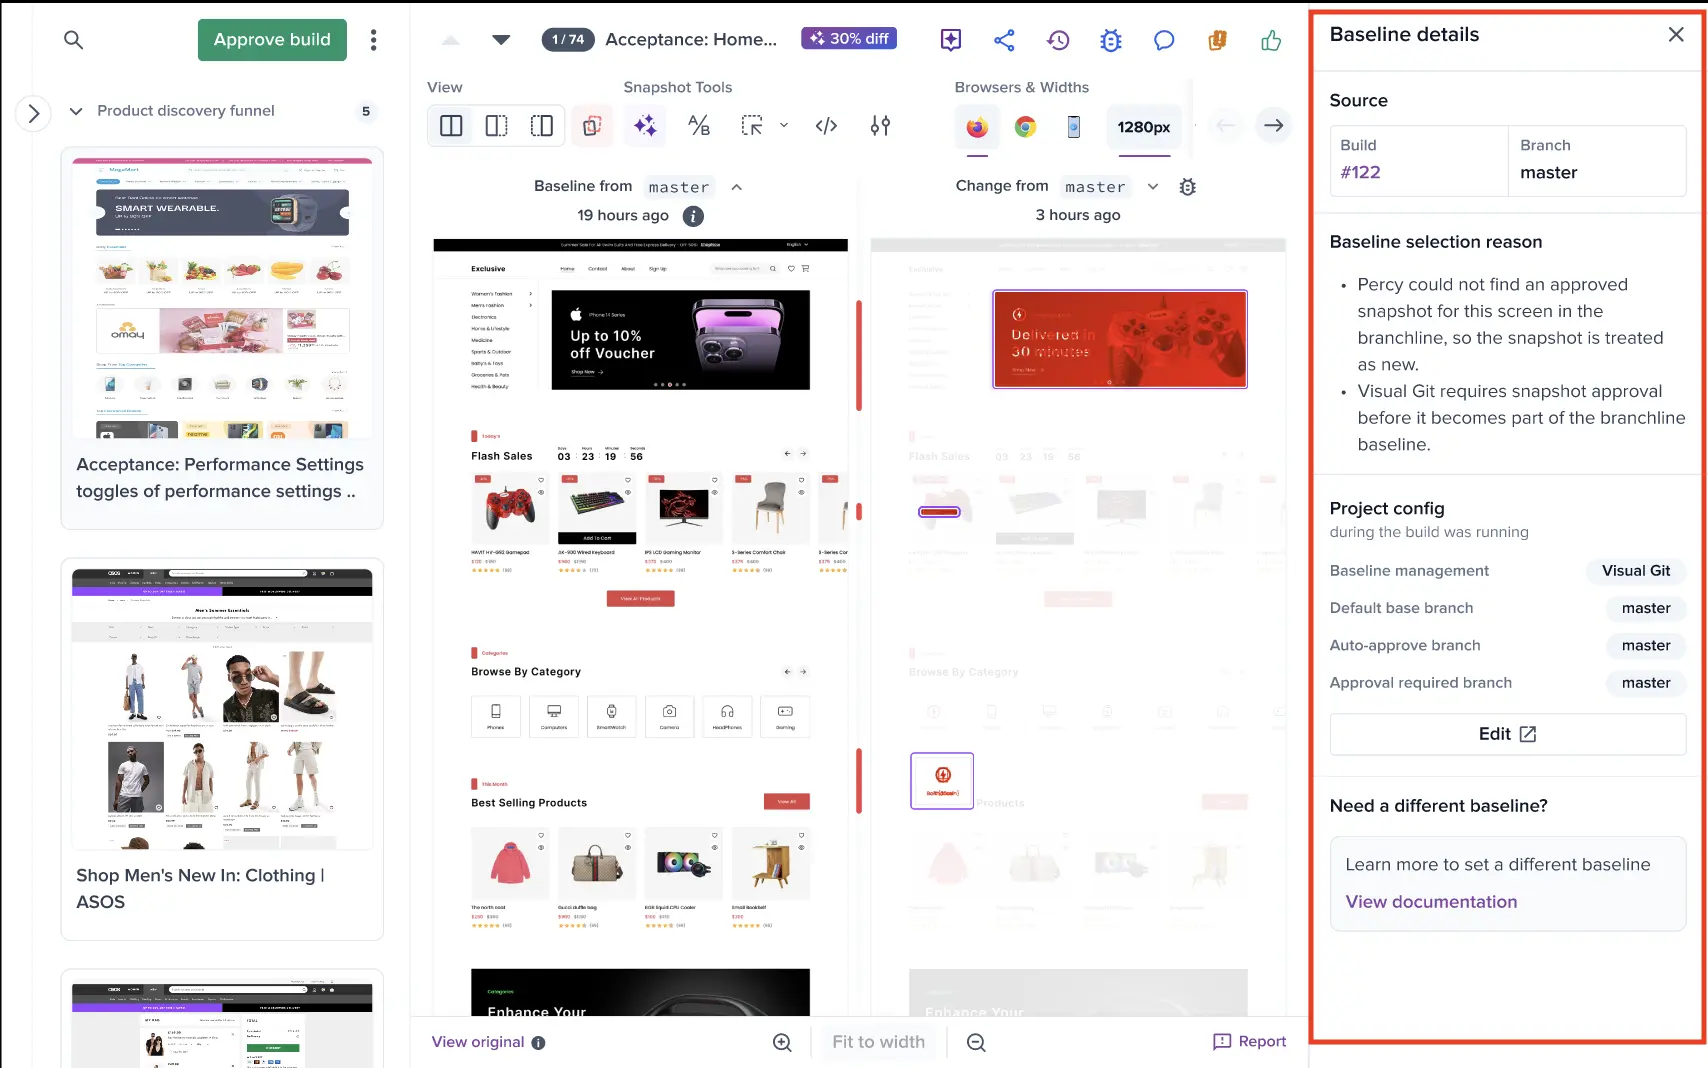Click the Approve build button
The width and height of the screenshot is (1708, 1068).
click(x=272, y=40)
